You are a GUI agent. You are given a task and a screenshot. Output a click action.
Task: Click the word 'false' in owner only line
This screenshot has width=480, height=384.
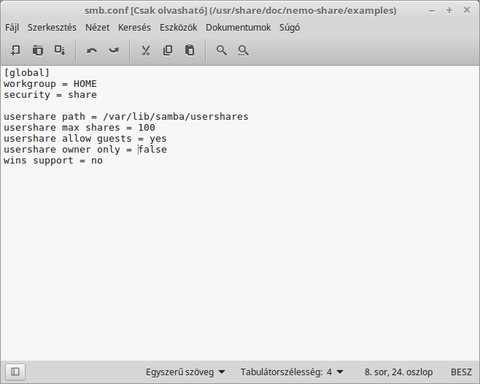coord(153,150)
